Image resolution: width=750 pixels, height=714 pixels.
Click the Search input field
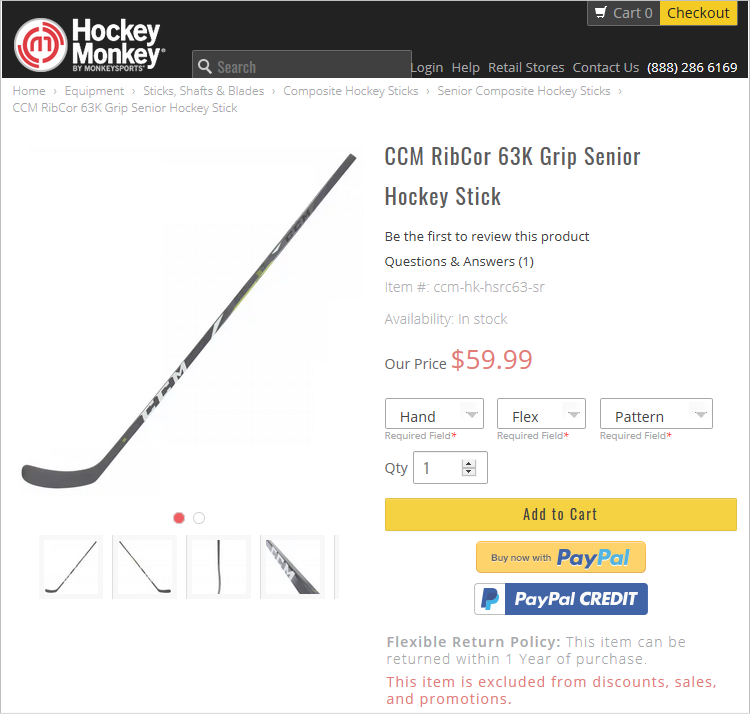[x=302, y=64]
